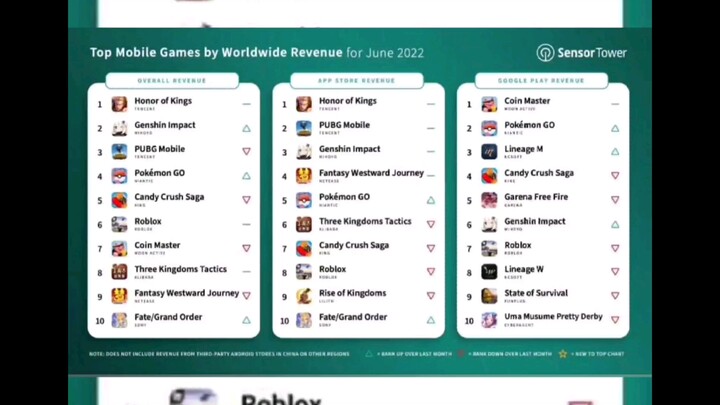Click the PUBG Mobile icon in Overall Revenue
This screenshot has height=405, width=720.
(119, 152)
